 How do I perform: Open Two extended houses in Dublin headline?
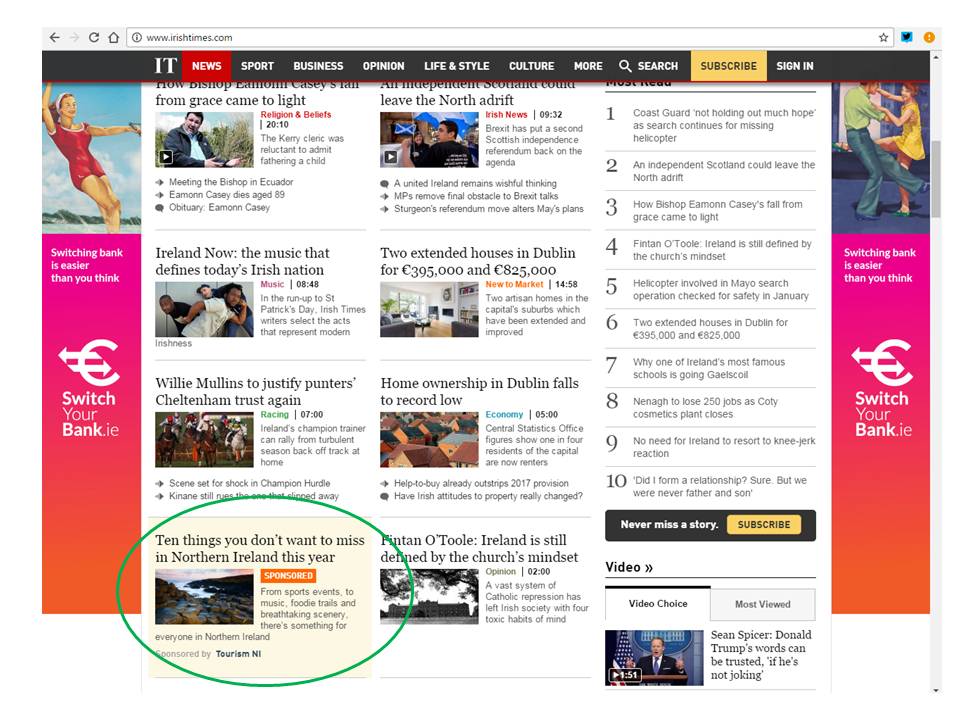[x=478, y=261]
